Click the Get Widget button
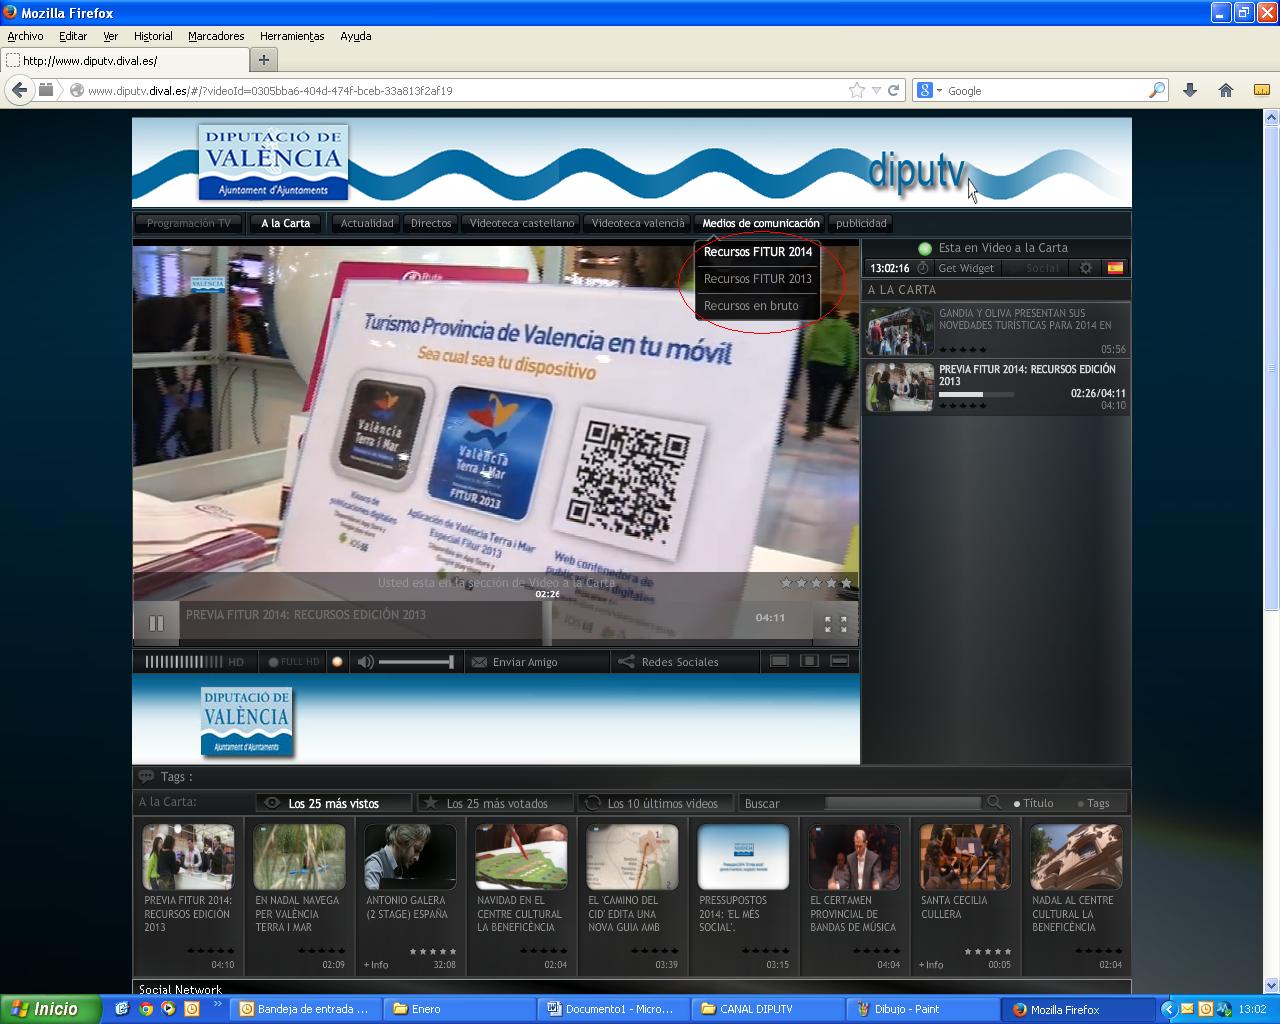The height and width of the screenshot is (1024, 1280). (966, 268)
